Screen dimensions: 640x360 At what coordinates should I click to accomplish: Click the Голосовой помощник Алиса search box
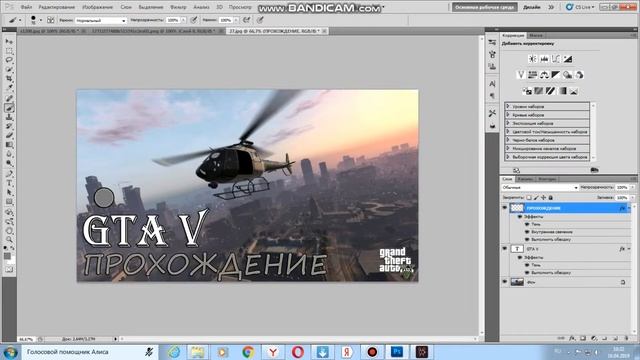click(x=89, y=352)
